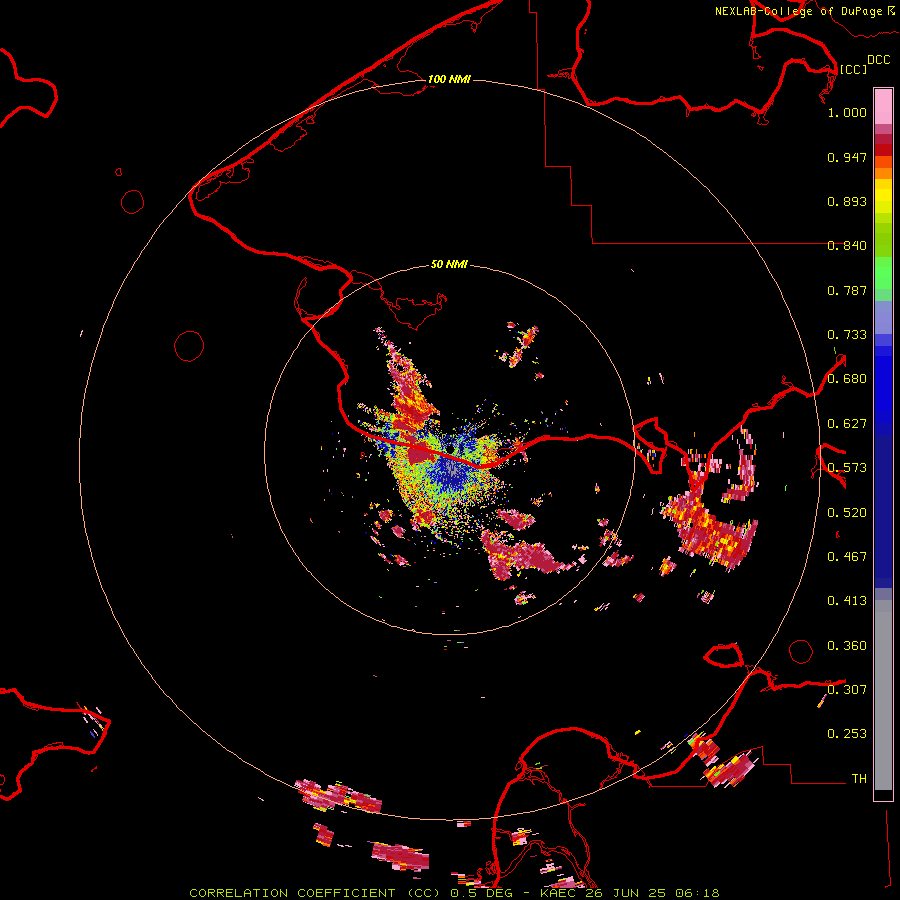
Task: Click the bright green segment of the color bar
Action: tap(883, 273)
